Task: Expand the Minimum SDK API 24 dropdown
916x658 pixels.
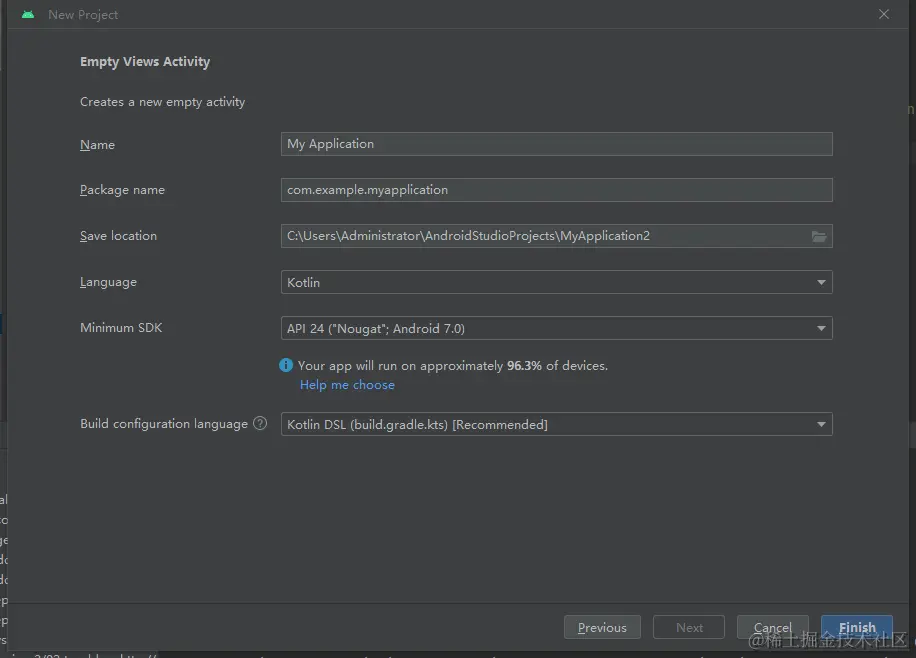Action: pos(556,328)
